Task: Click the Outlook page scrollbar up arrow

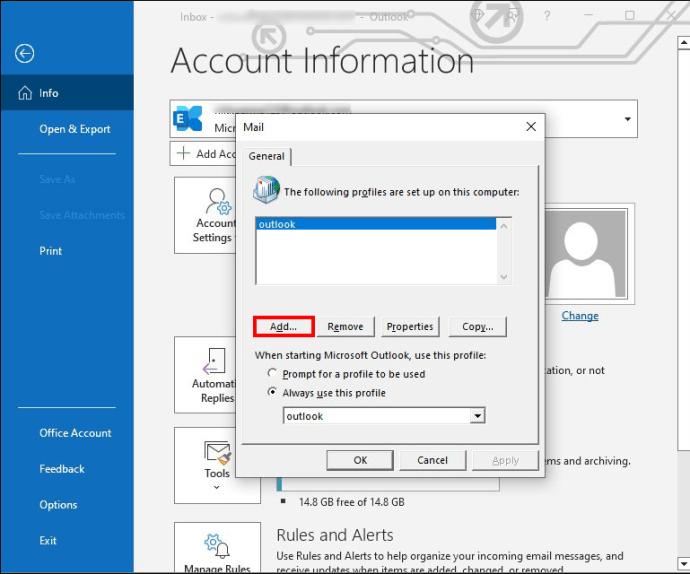Action: click(683, 43)
